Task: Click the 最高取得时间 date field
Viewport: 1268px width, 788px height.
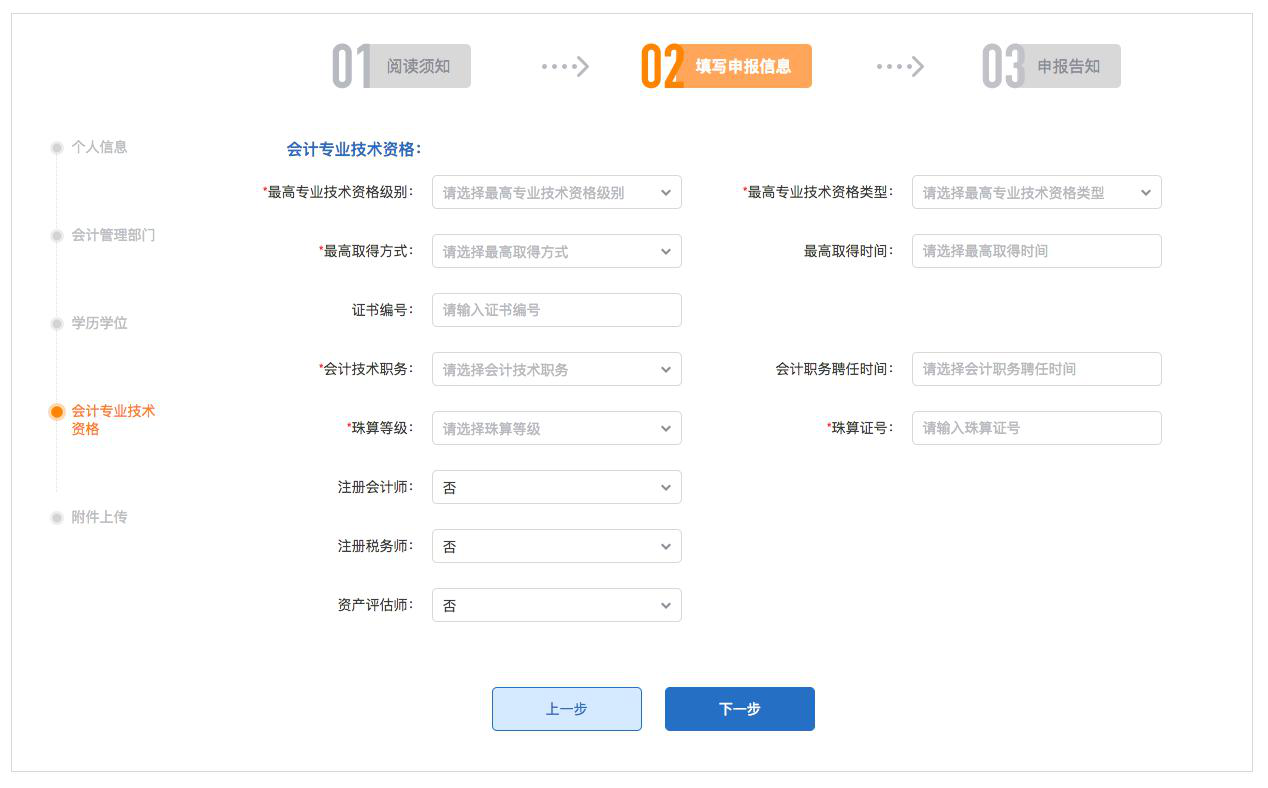Action: click(x=1036, y=251)
